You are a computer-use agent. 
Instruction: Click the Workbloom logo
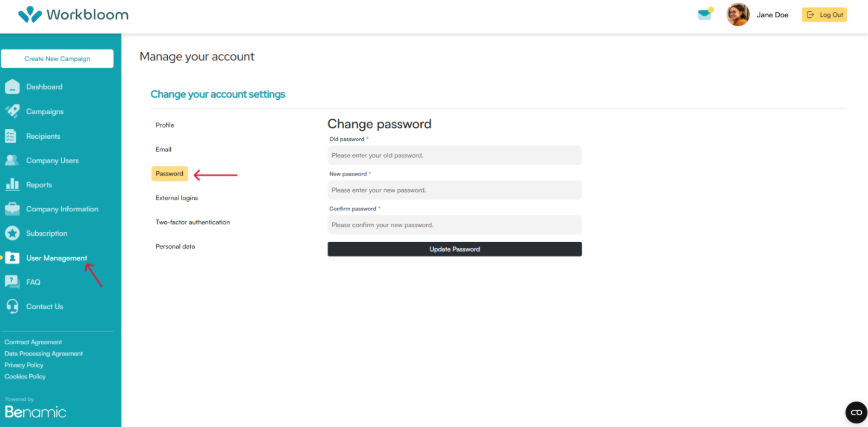pos(73,14)
